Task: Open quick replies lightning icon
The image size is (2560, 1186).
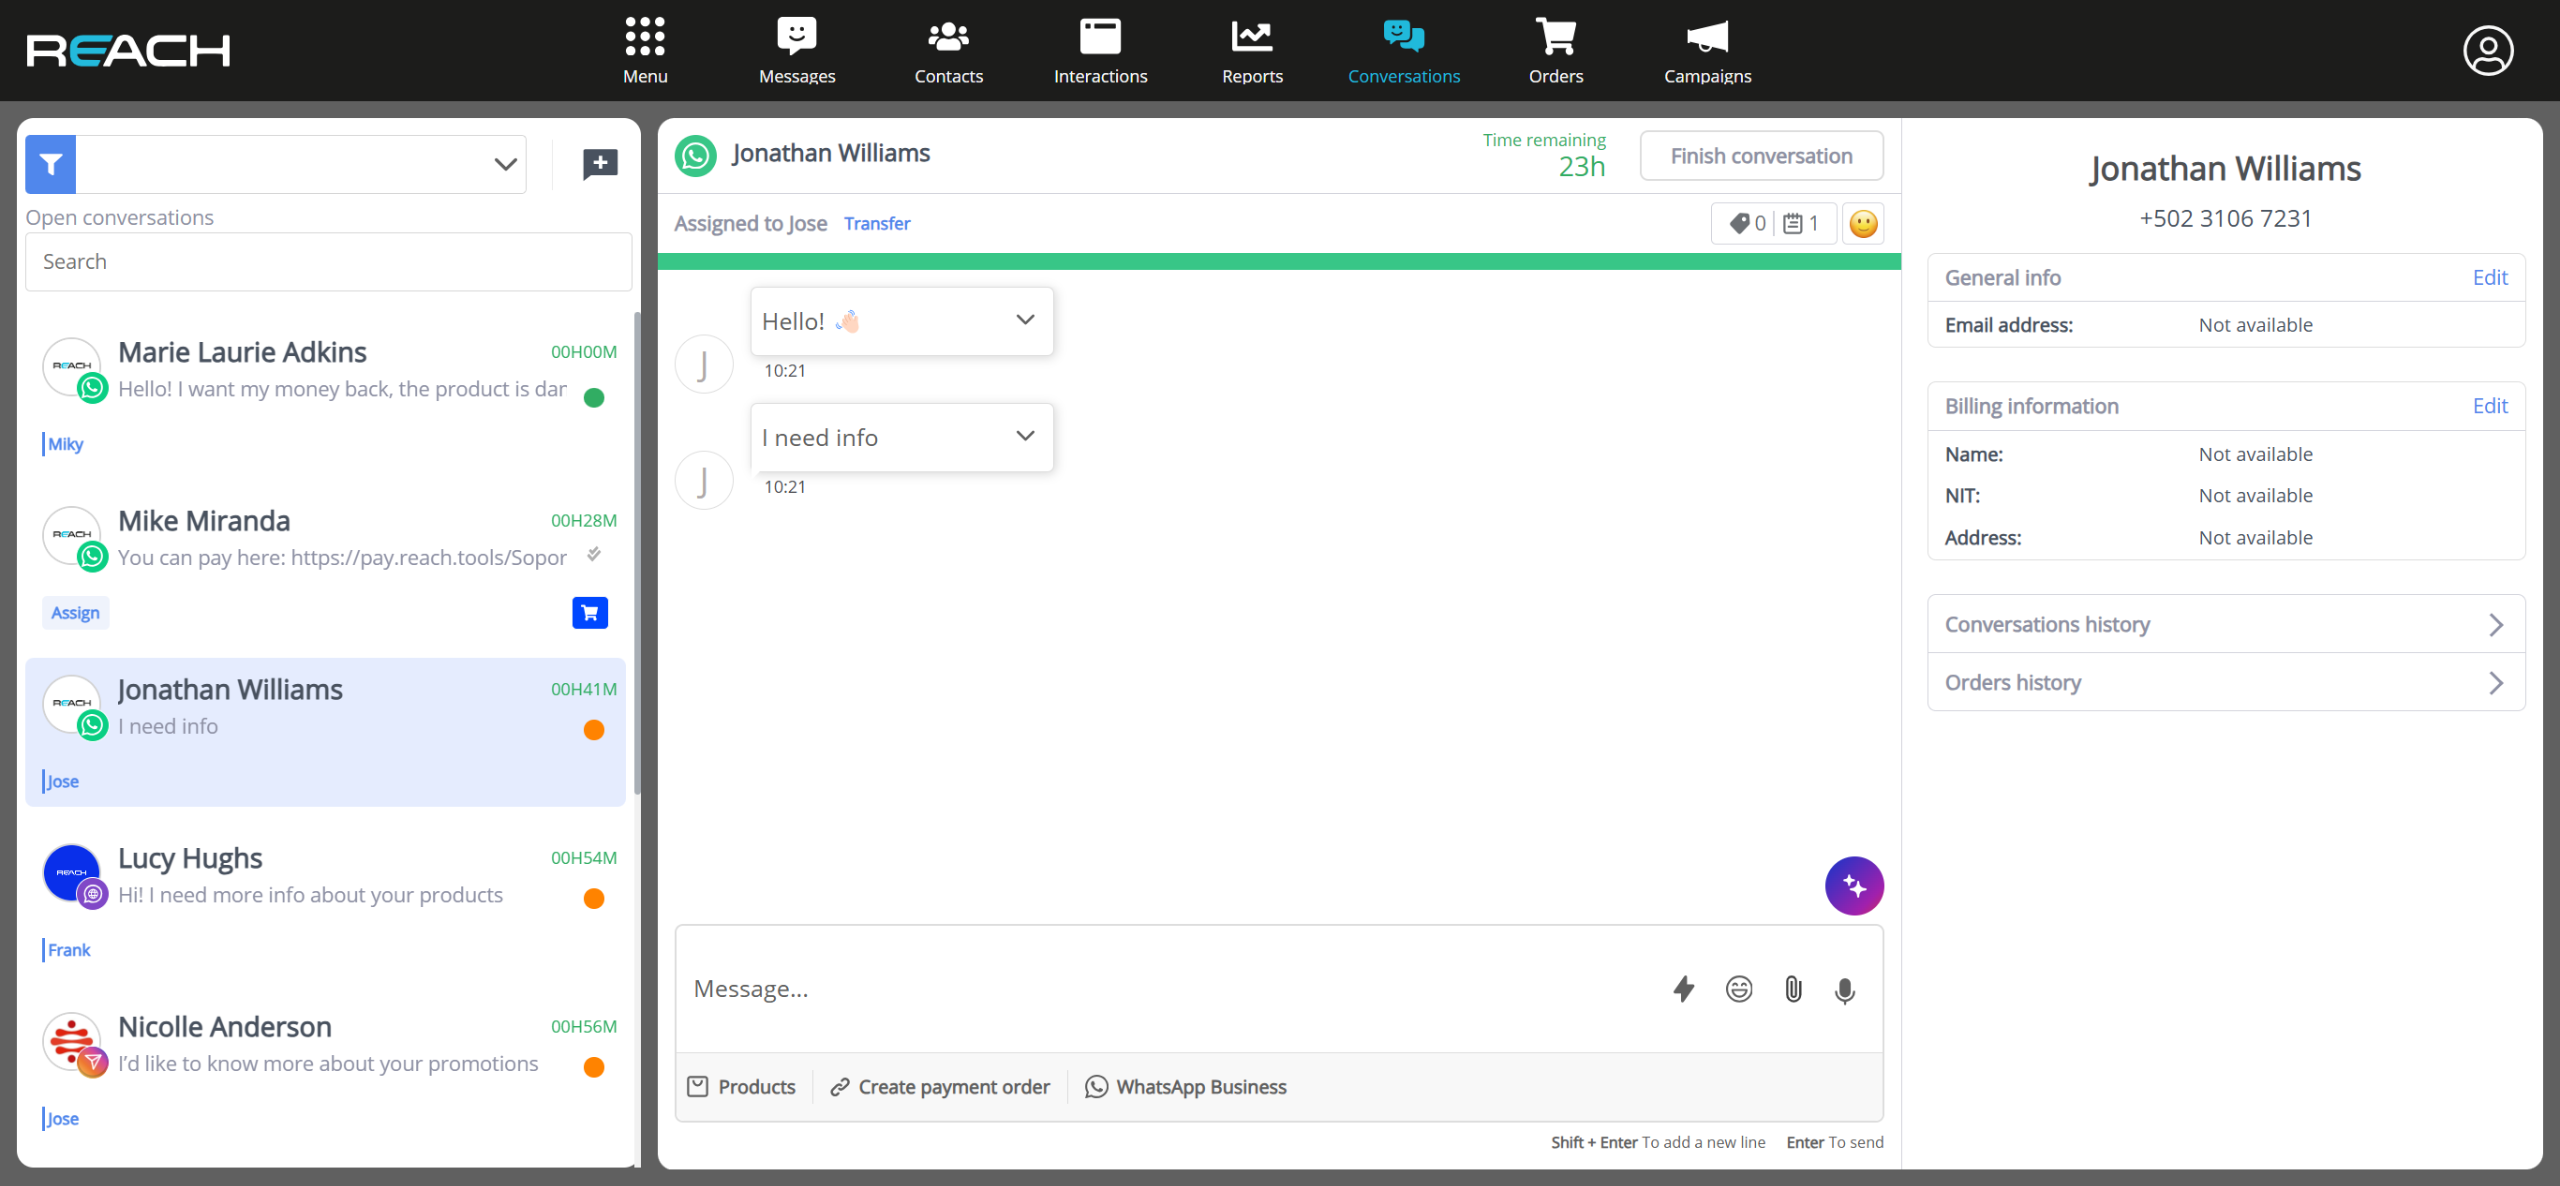Action: (1684, 989)
